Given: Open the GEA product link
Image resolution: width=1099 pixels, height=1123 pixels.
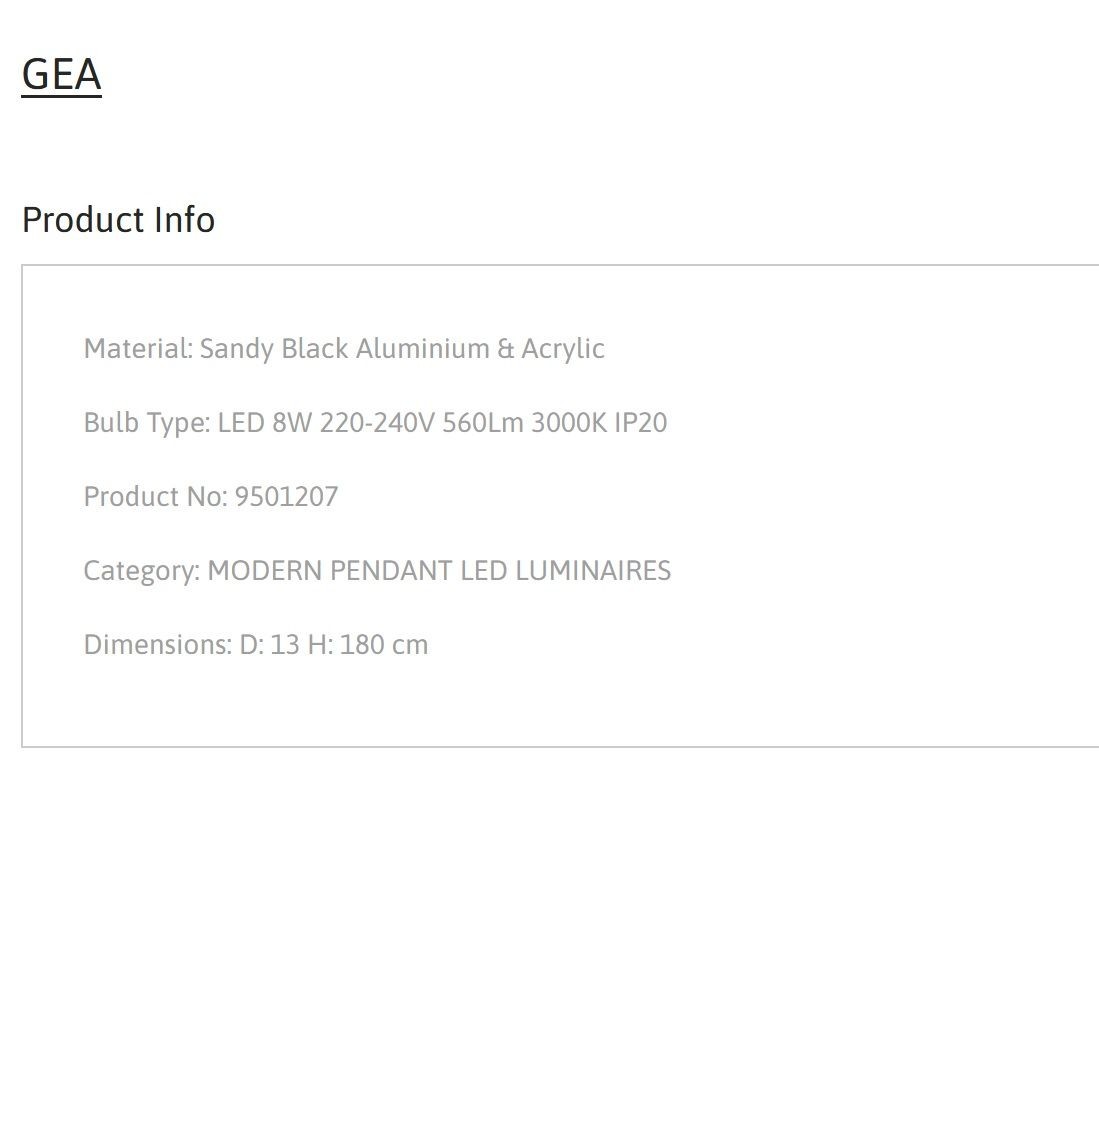Looking at the screenshot, I should (62, 74).
